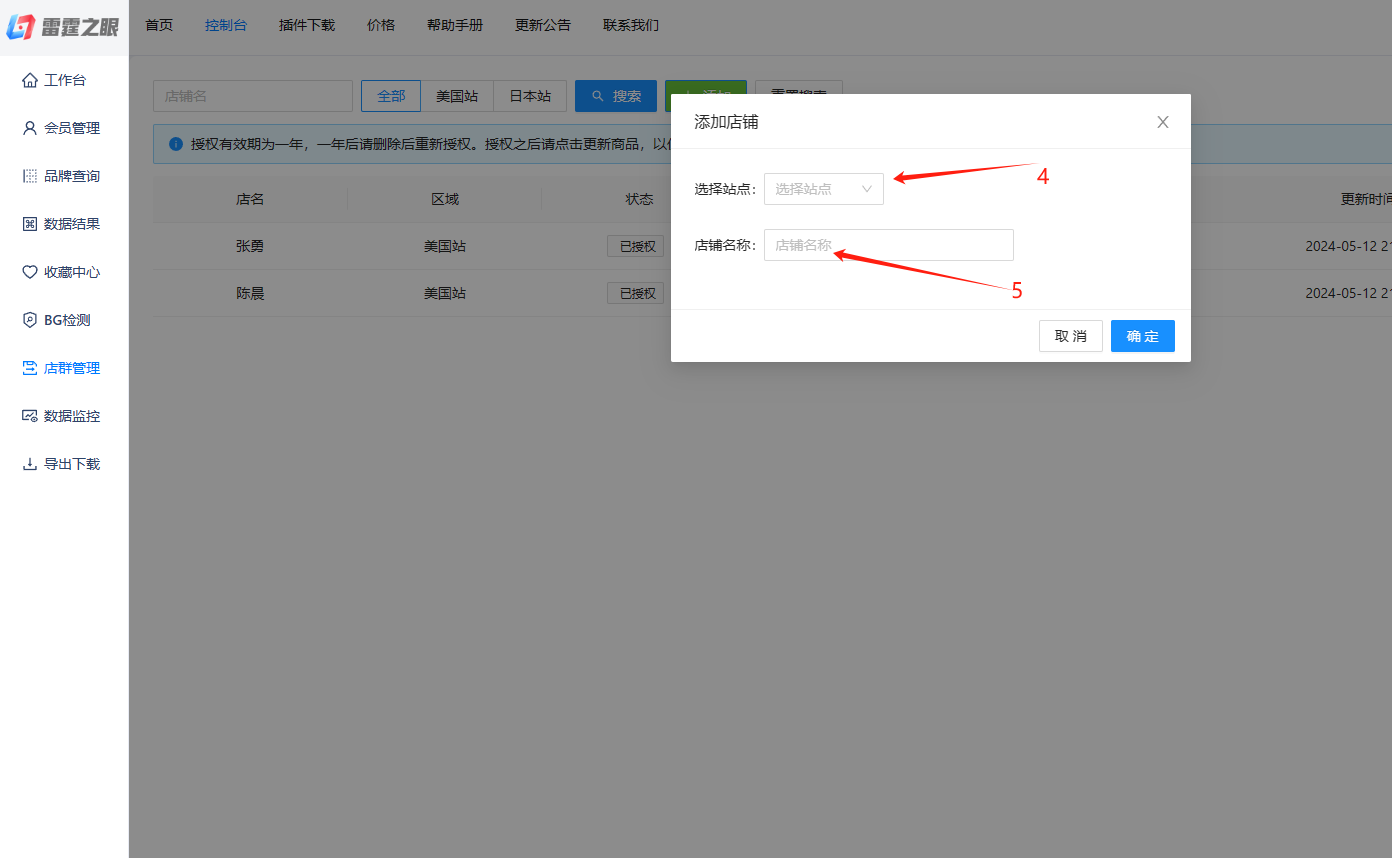Open 帮助手册 in top navigation
This screenshot has width=1392, height=858.
click(x=455, y=25)
